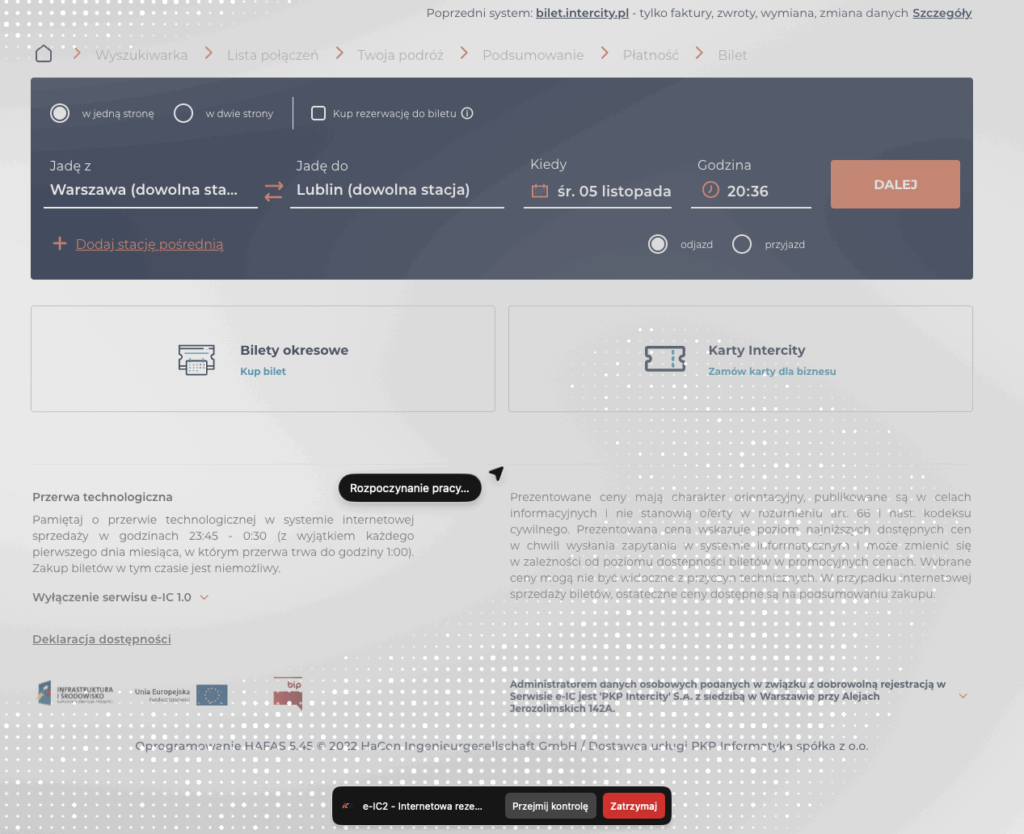Click the clock icon by time

click(x=710, y=190)
